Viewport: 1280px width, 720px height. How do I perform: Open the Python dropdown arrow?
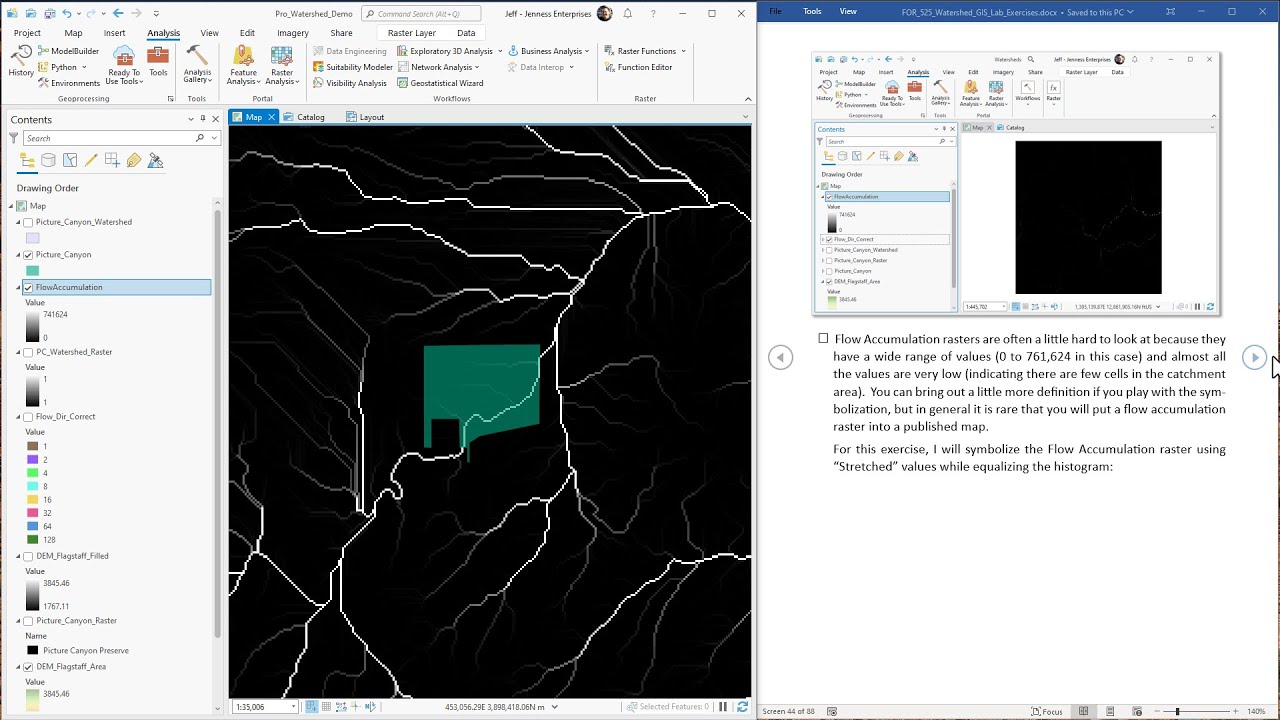pos(83,67)
